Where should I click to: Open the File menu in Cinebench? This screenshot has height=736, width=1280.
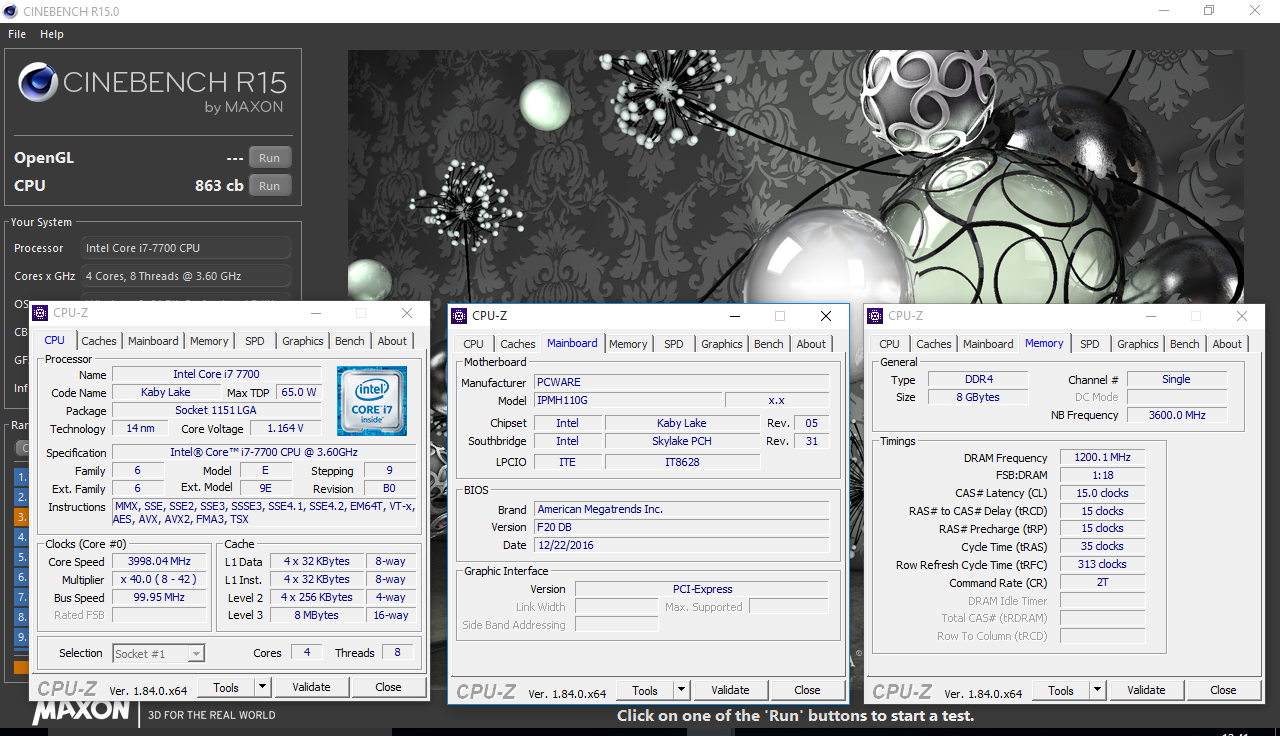[17, 34]
